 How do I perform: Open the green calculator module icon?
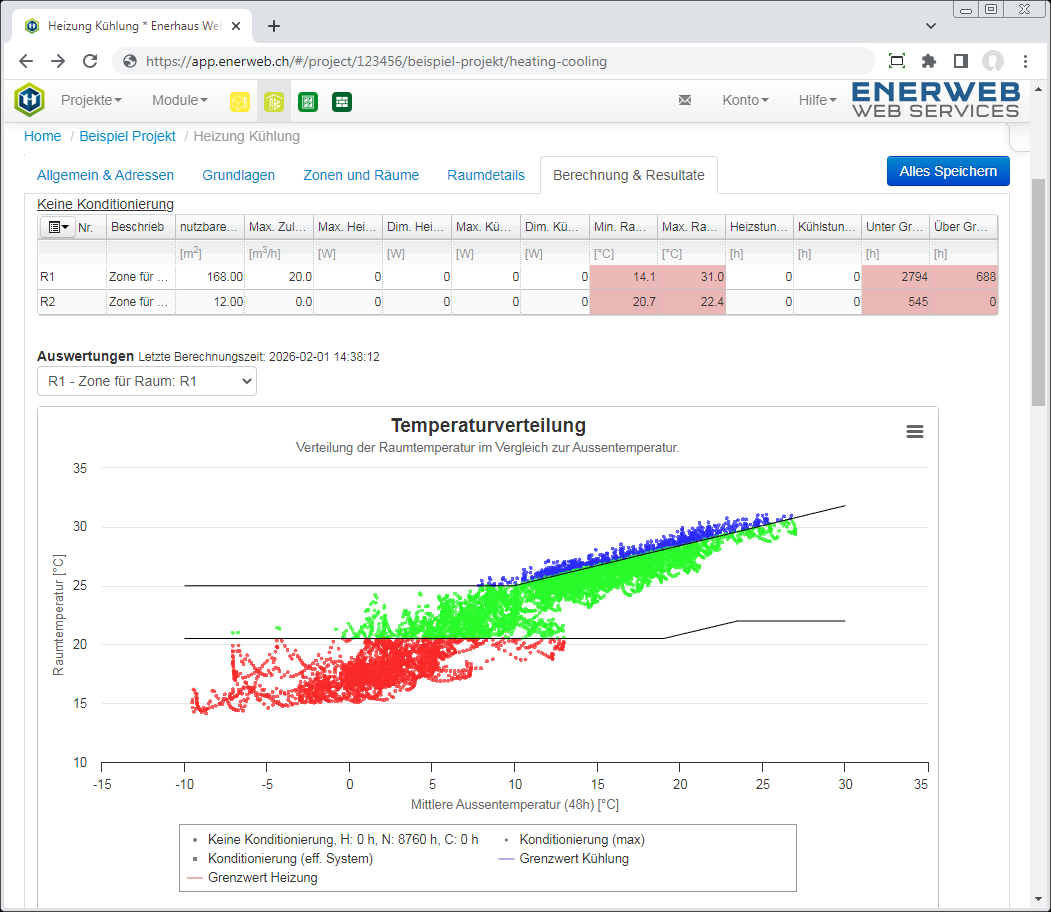click(x=308, y=101)
